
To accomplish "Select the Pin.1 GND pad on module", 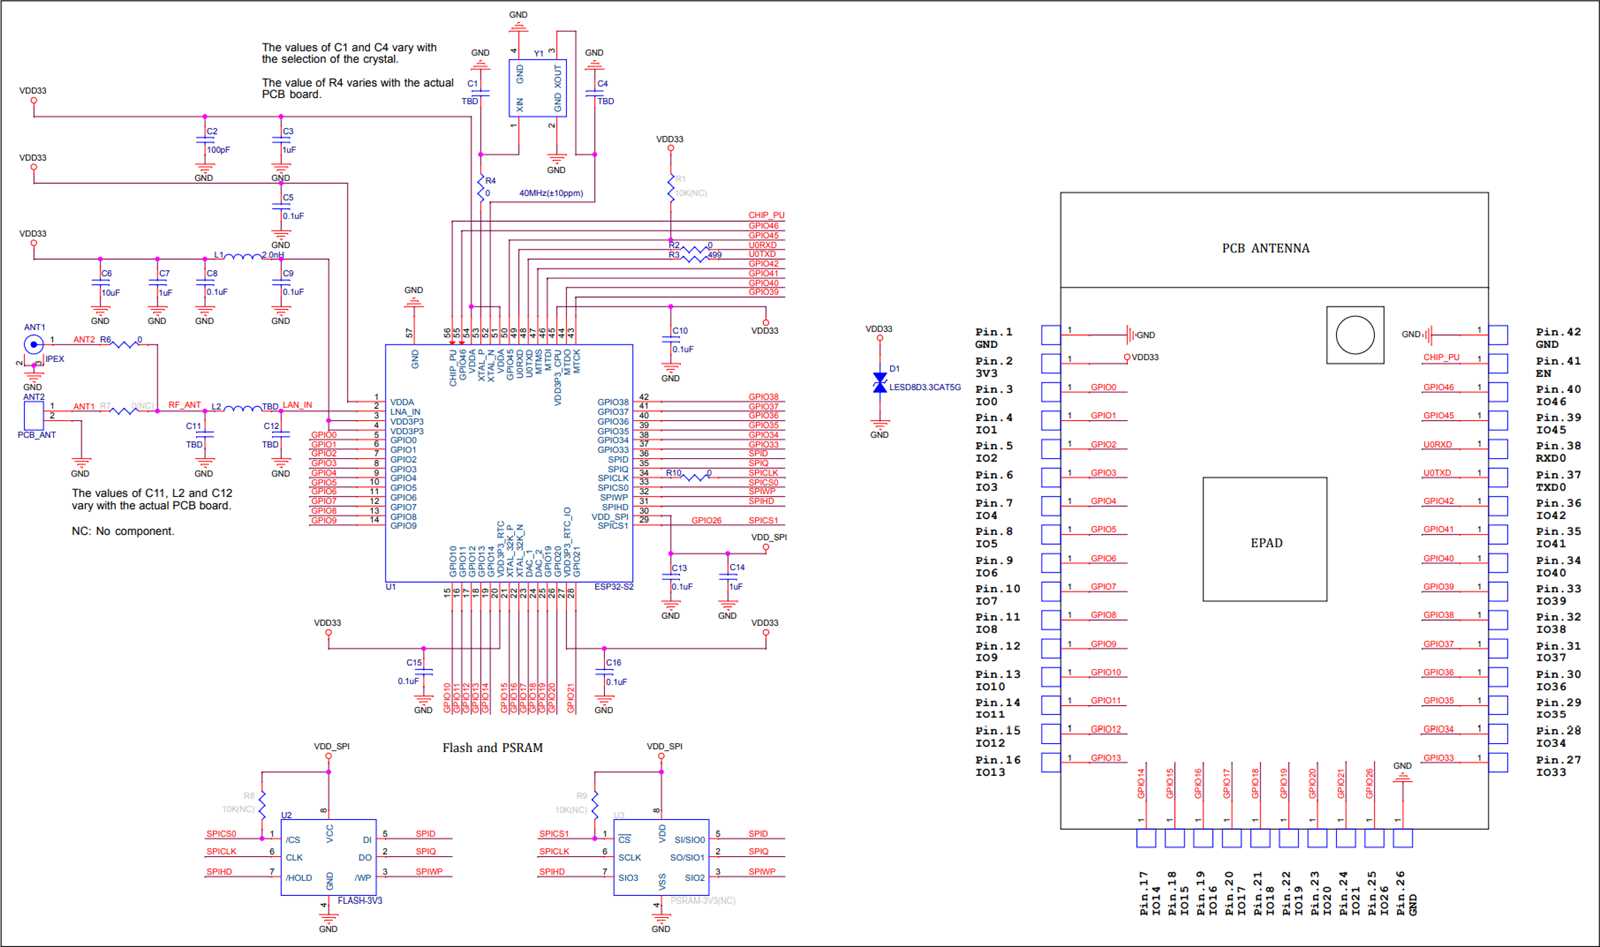I will [x=1049, y=334].
